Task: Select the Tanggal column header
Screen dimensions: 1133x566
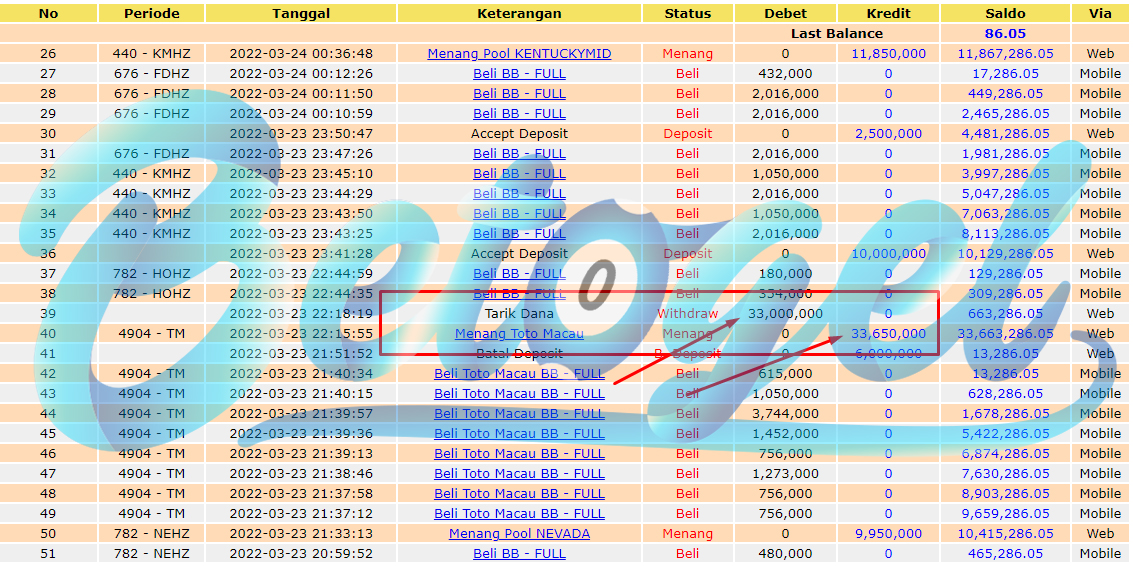Action: pyautogui.click(x=301, y=13)
